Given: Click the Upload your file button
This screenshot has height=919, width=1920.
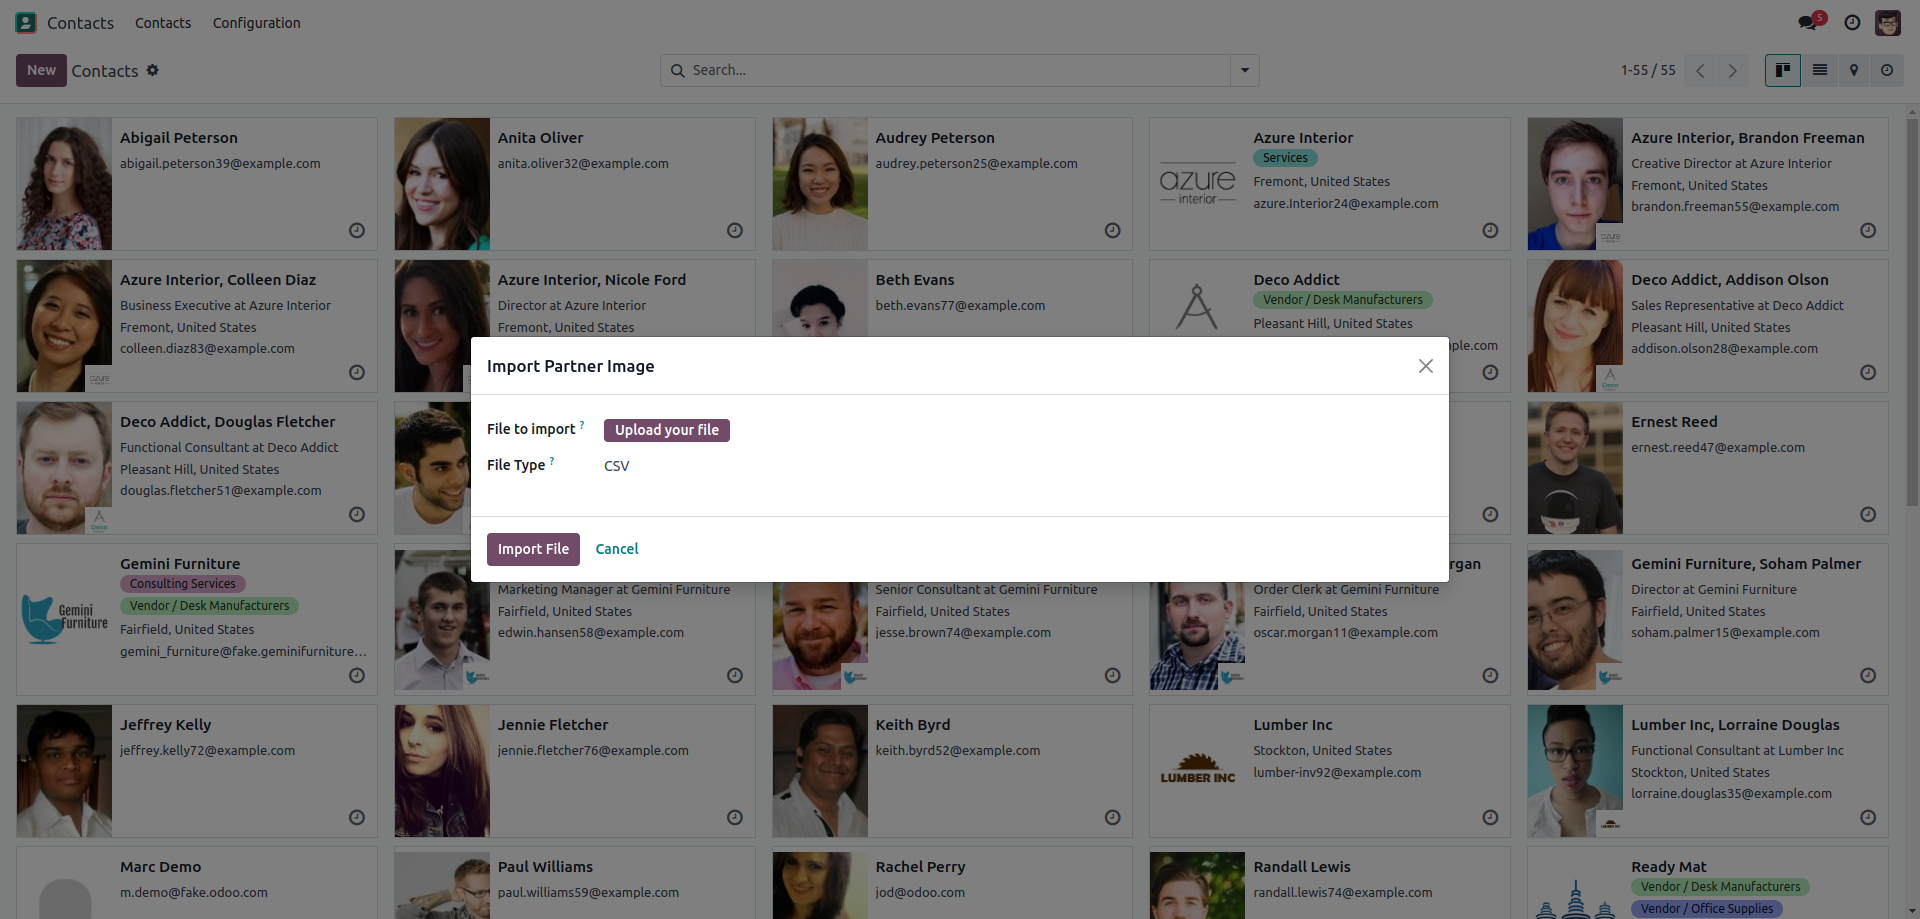Looking at the screenshot, I should (667, 430).
